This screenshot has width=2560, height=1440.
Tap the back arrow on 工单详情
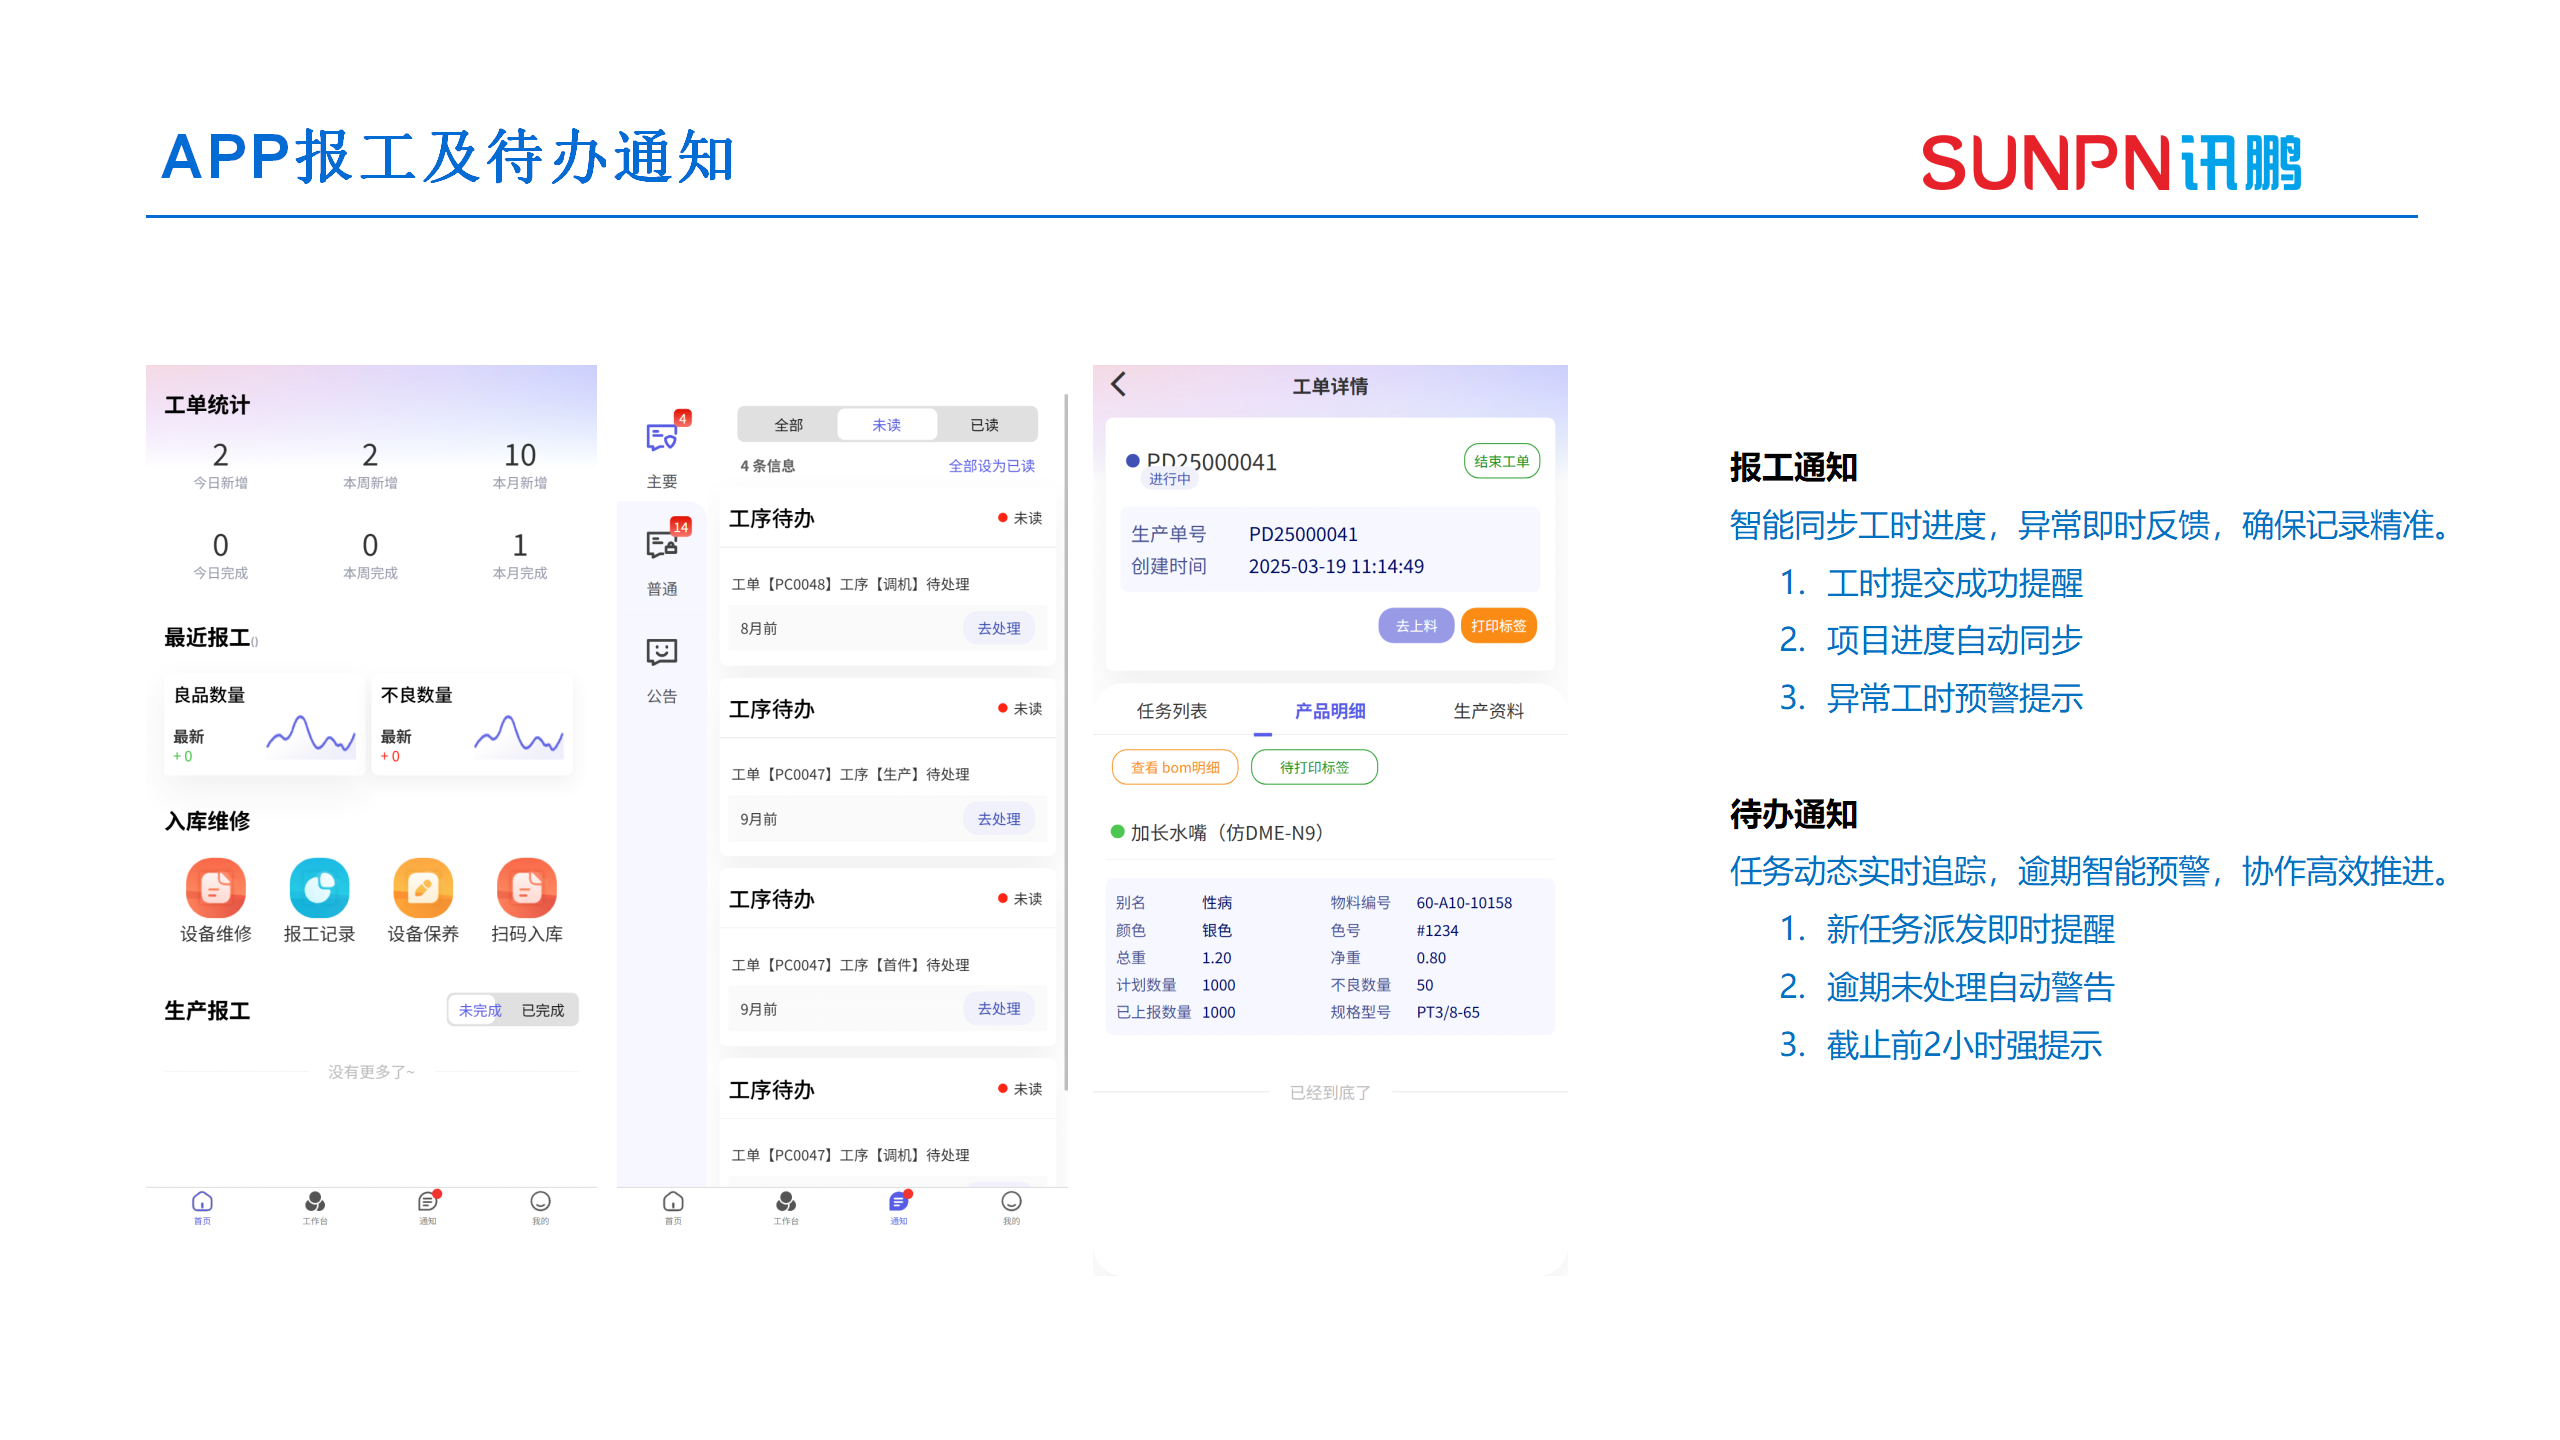[x=1118, y=385]
